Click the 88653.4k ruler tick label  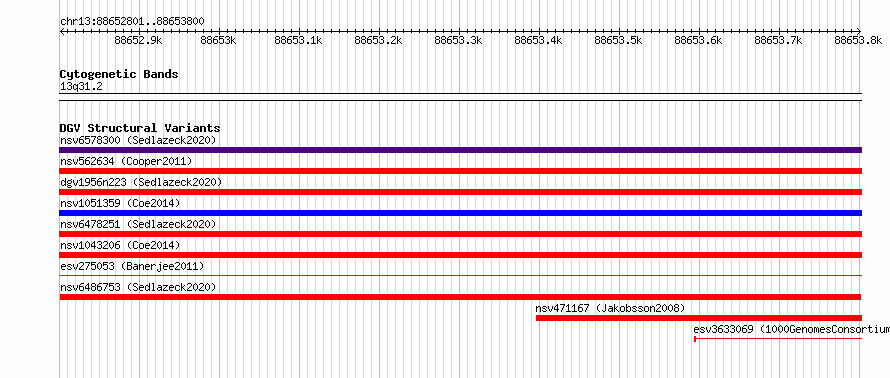[x=539, y=40]
